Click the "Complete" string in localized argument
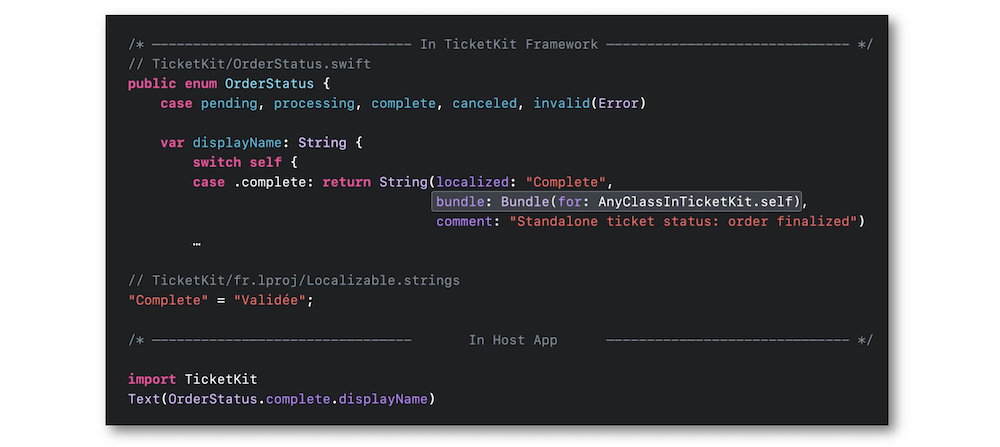Viewport: 1000px width, 447px height. (x=566, y=182)
